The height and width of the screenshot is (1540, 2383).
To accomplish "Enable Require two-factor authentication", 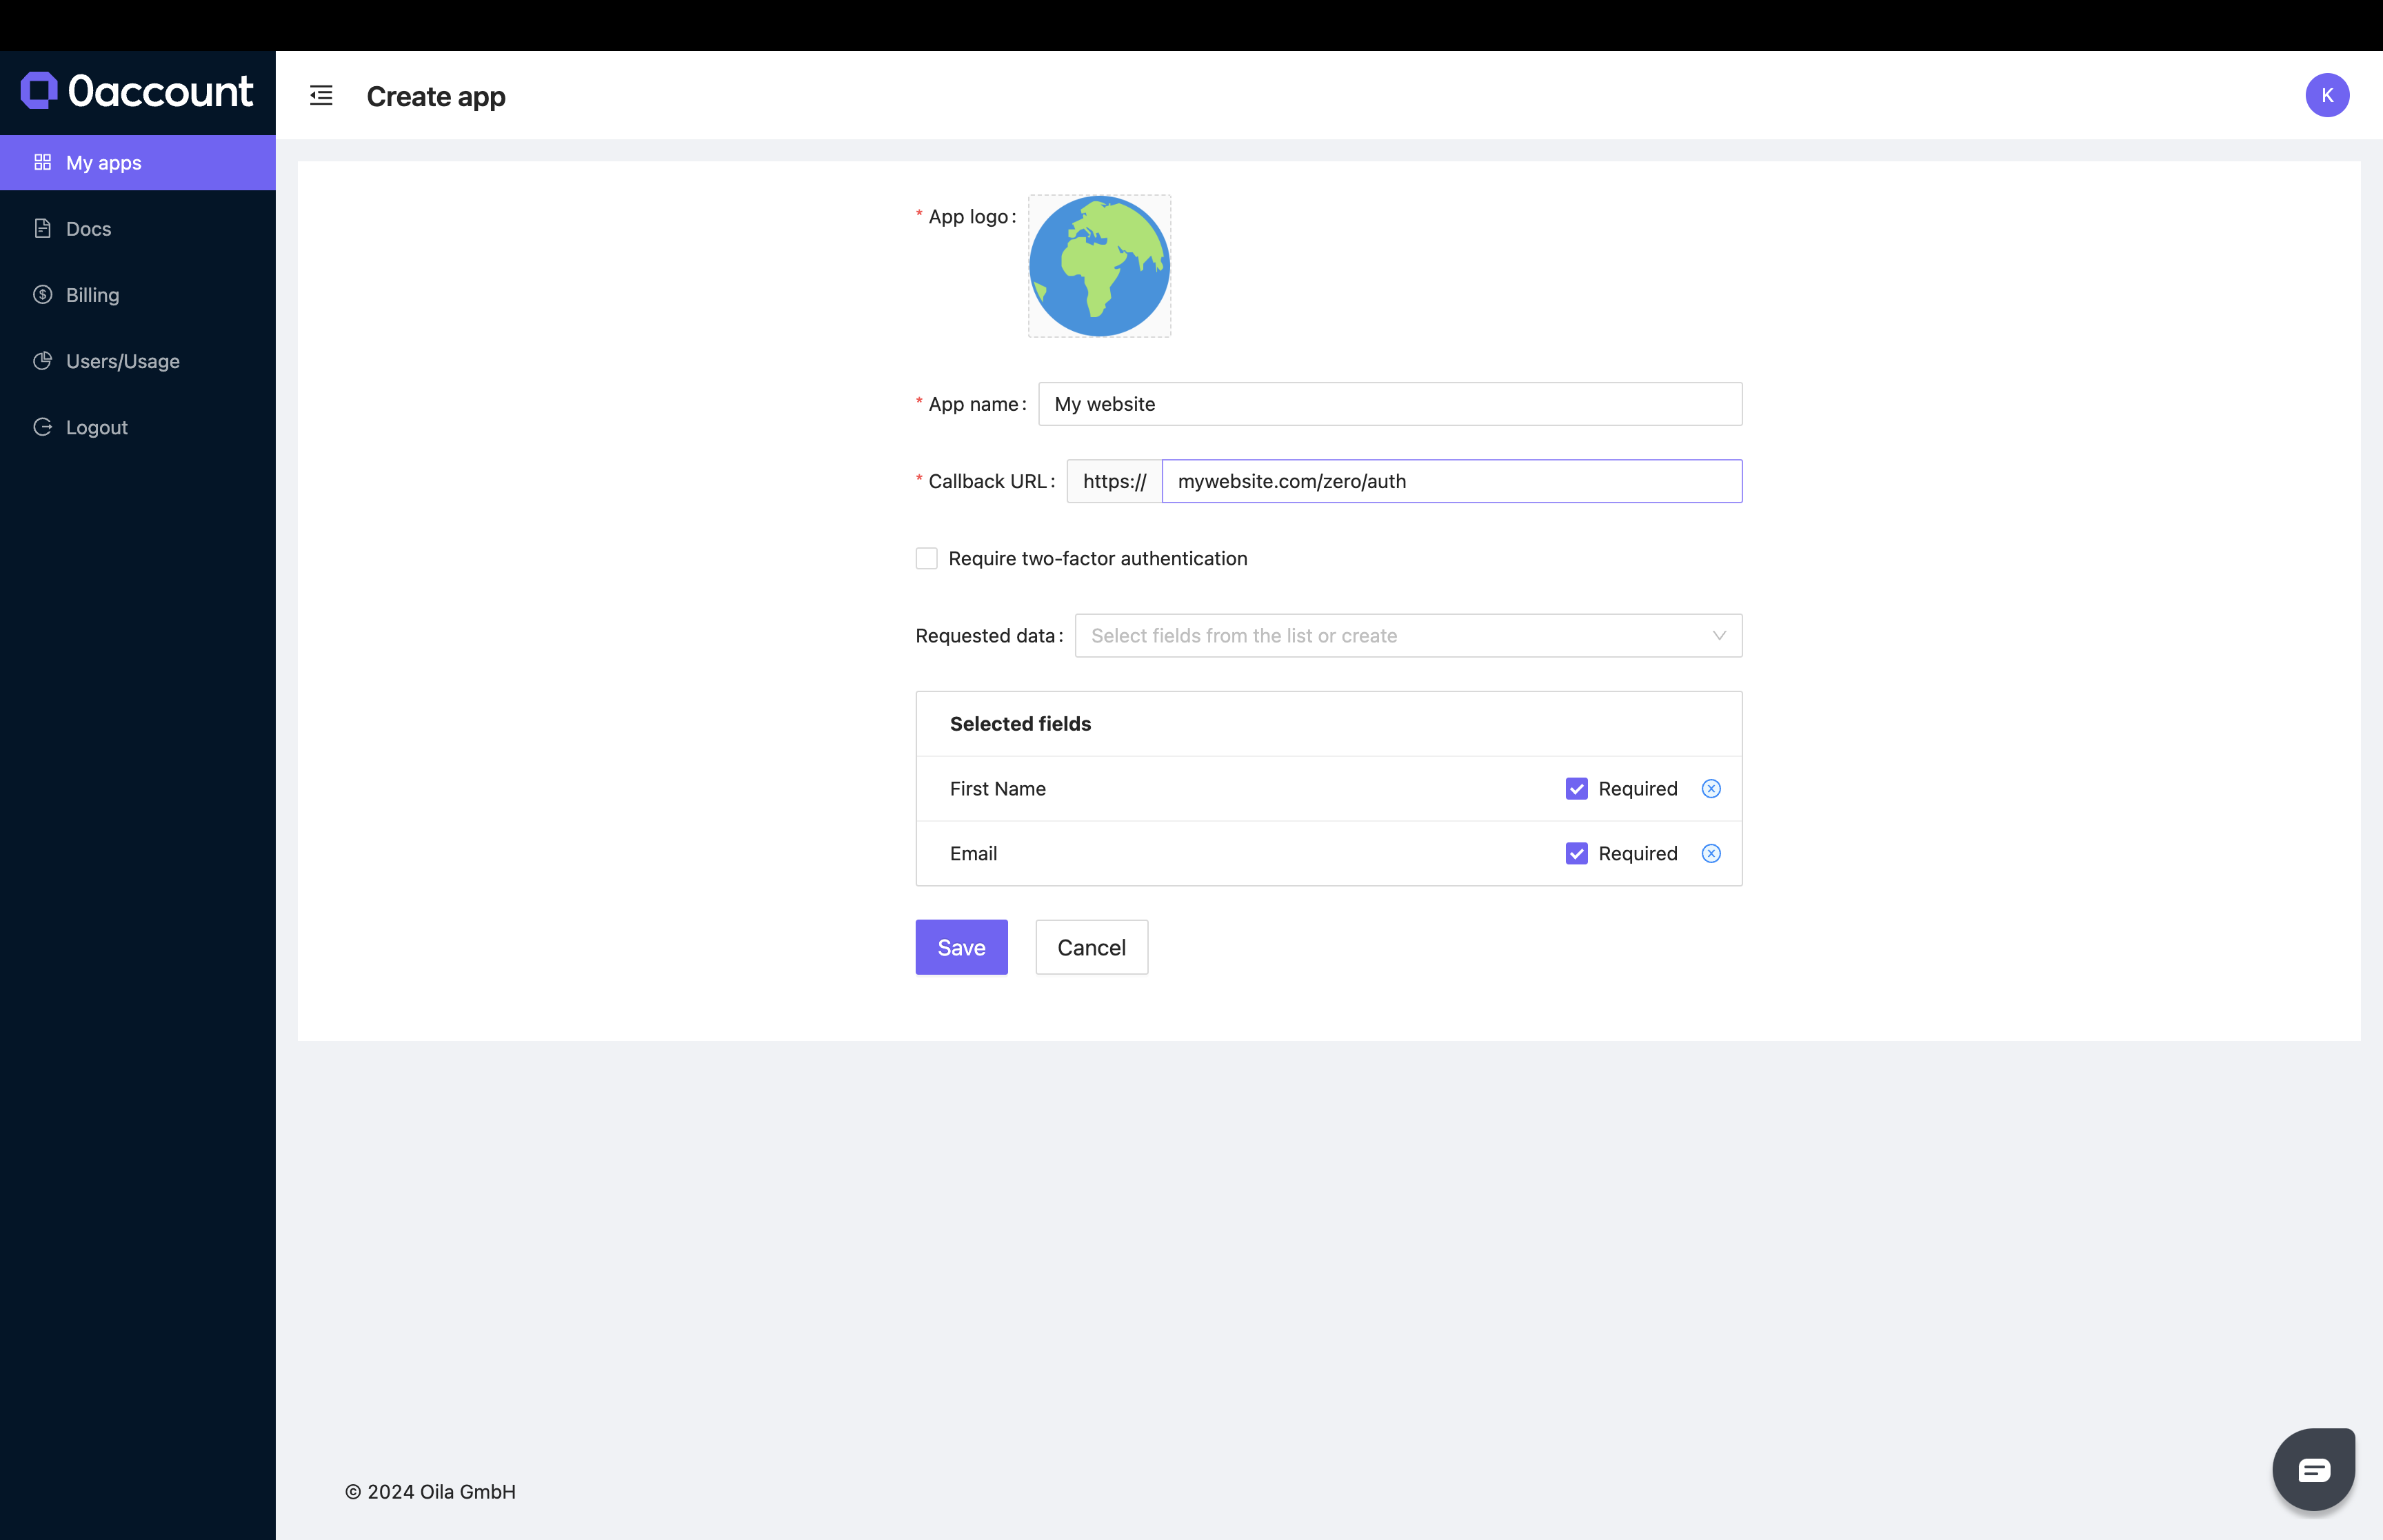I will click(x=926, y=558).
